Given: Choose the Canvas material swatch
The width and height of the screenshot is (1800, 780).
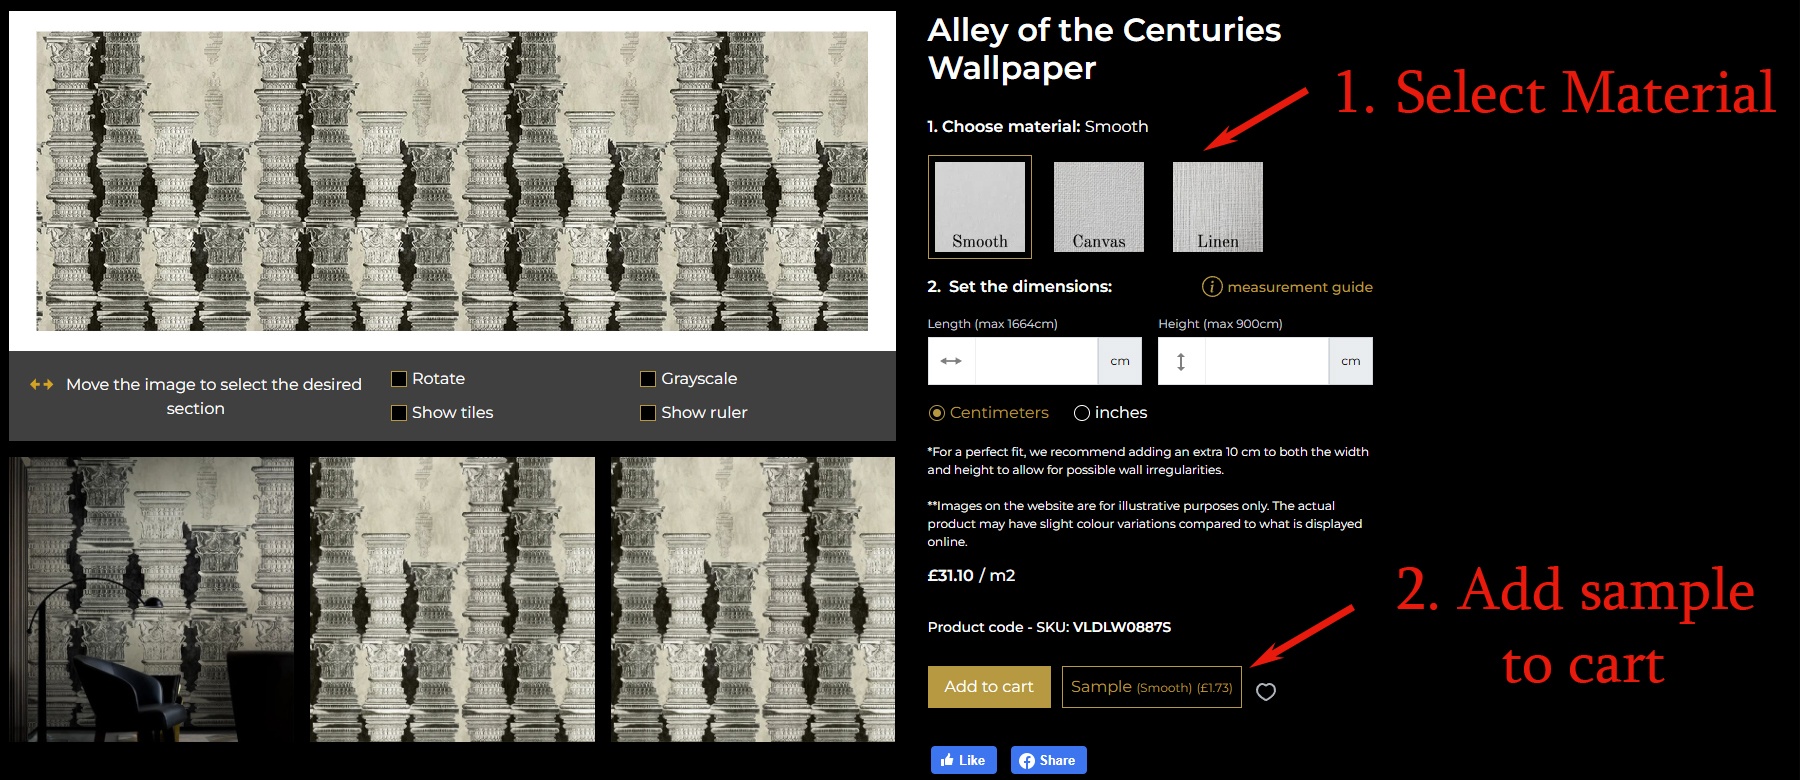Looking at the screenshot, I should [x=1098, y=207].
